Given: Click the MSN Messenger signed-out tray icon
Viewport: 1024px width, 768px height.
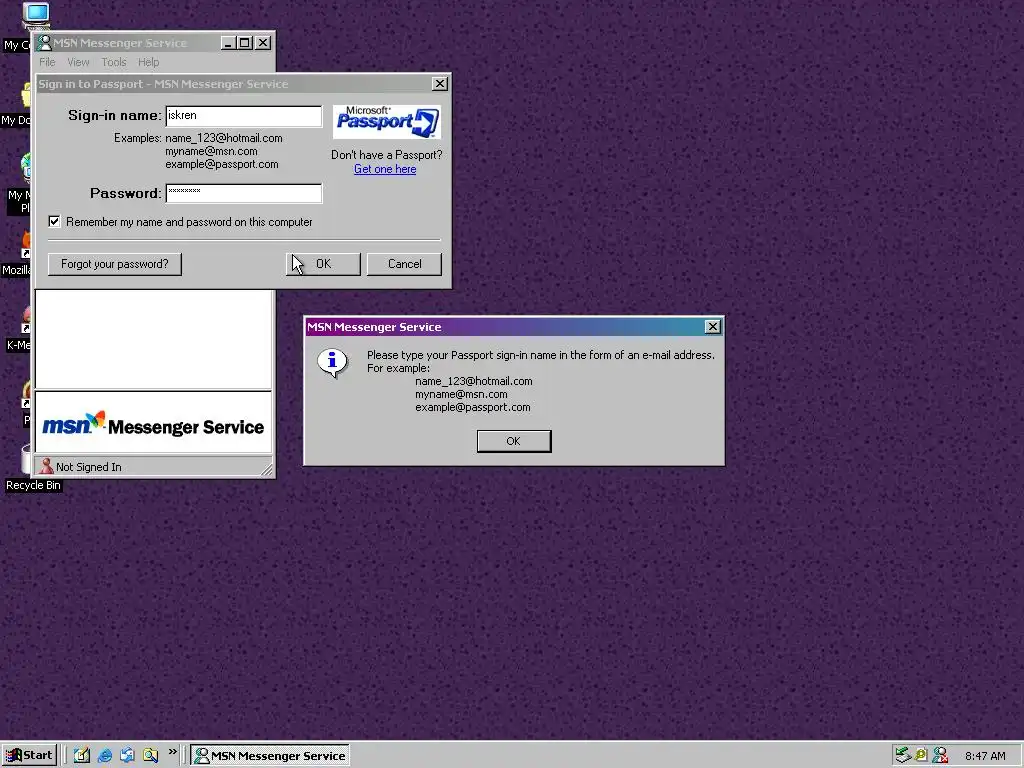Looking at the screenshot, I should click(940, 756).
